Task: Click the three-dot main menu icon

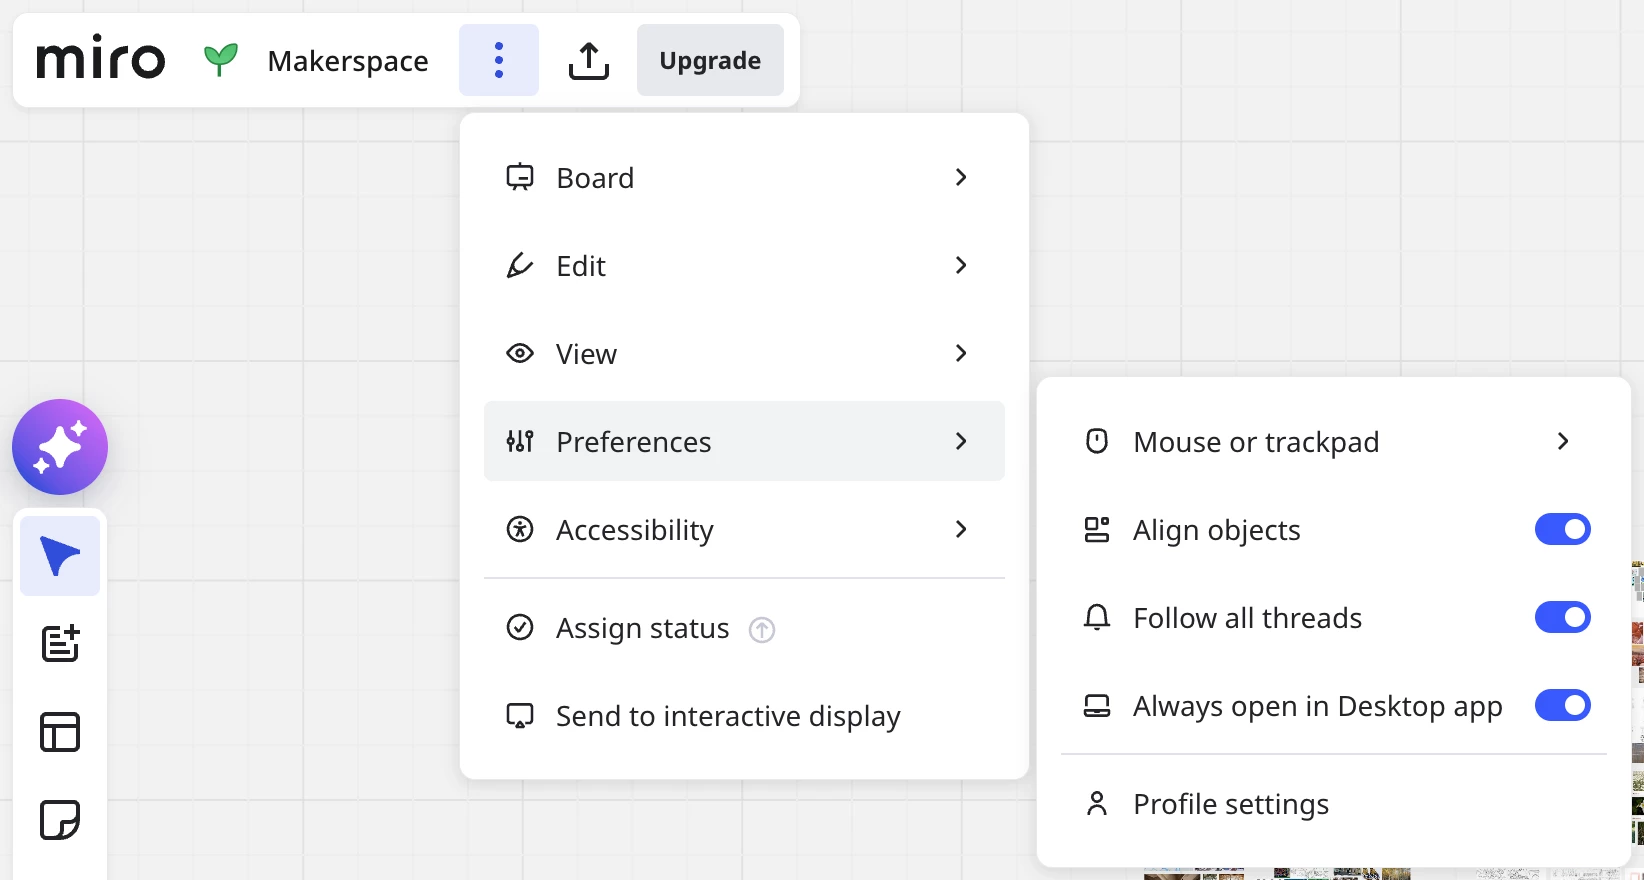Action: (499, 60)
